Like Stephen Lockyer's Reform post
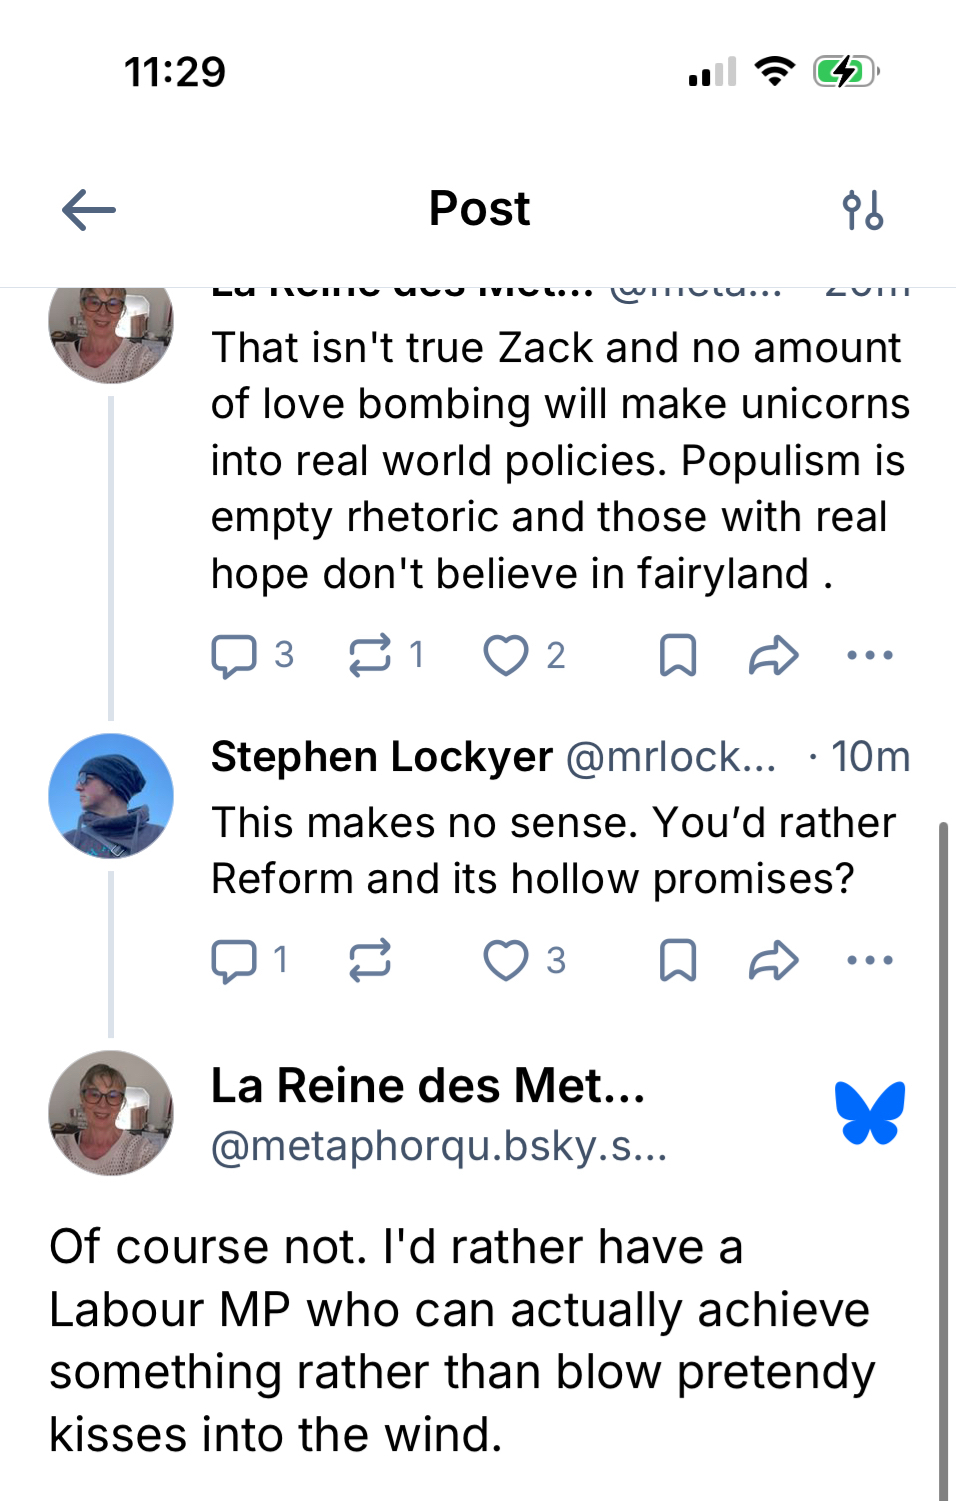Screen dimensions: 956x1501 [x=506, y=961]
